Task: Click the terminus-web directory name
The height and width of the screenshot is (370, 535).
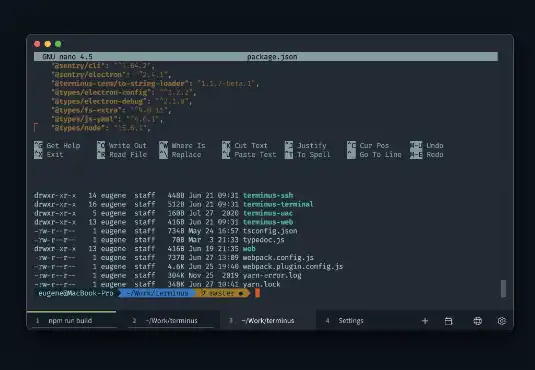Action: click(268, 222)
